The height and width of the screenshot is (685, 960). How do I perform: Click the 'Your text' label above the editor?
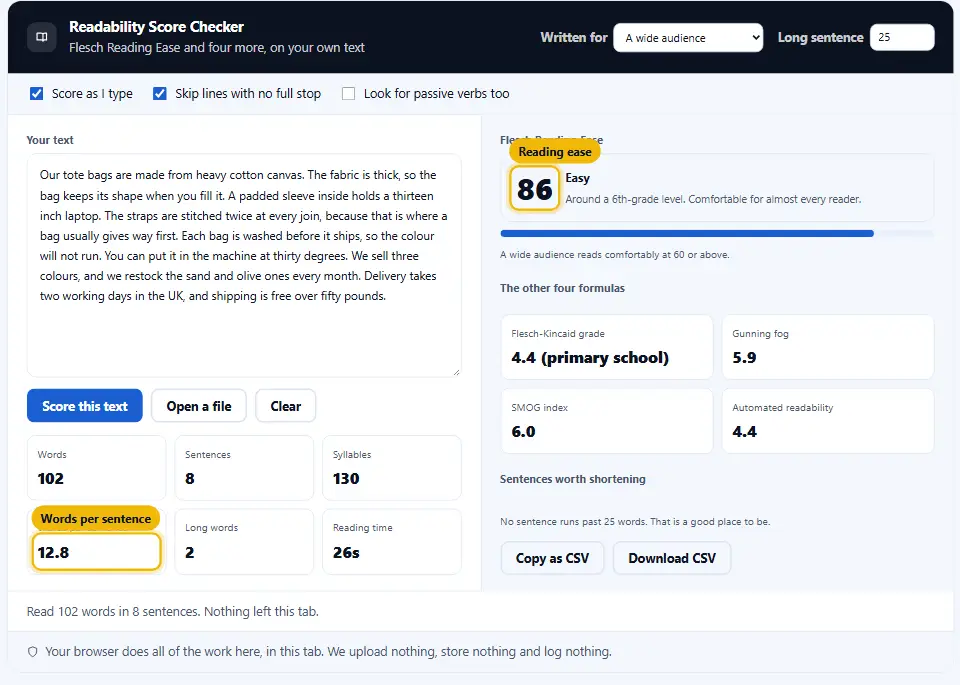point(50,140)
